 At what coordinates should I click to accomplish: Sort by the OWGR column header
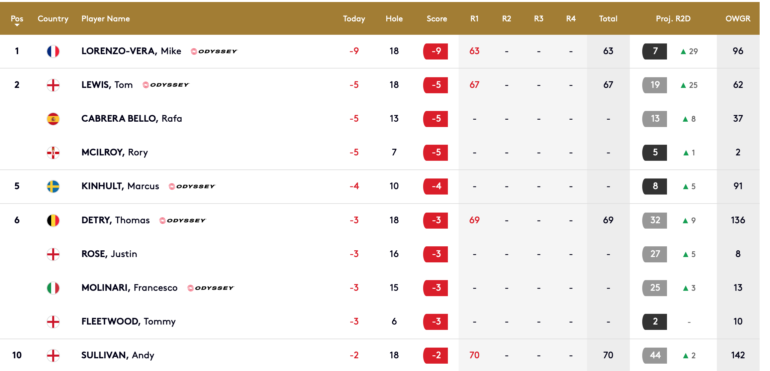coord(738,19)
